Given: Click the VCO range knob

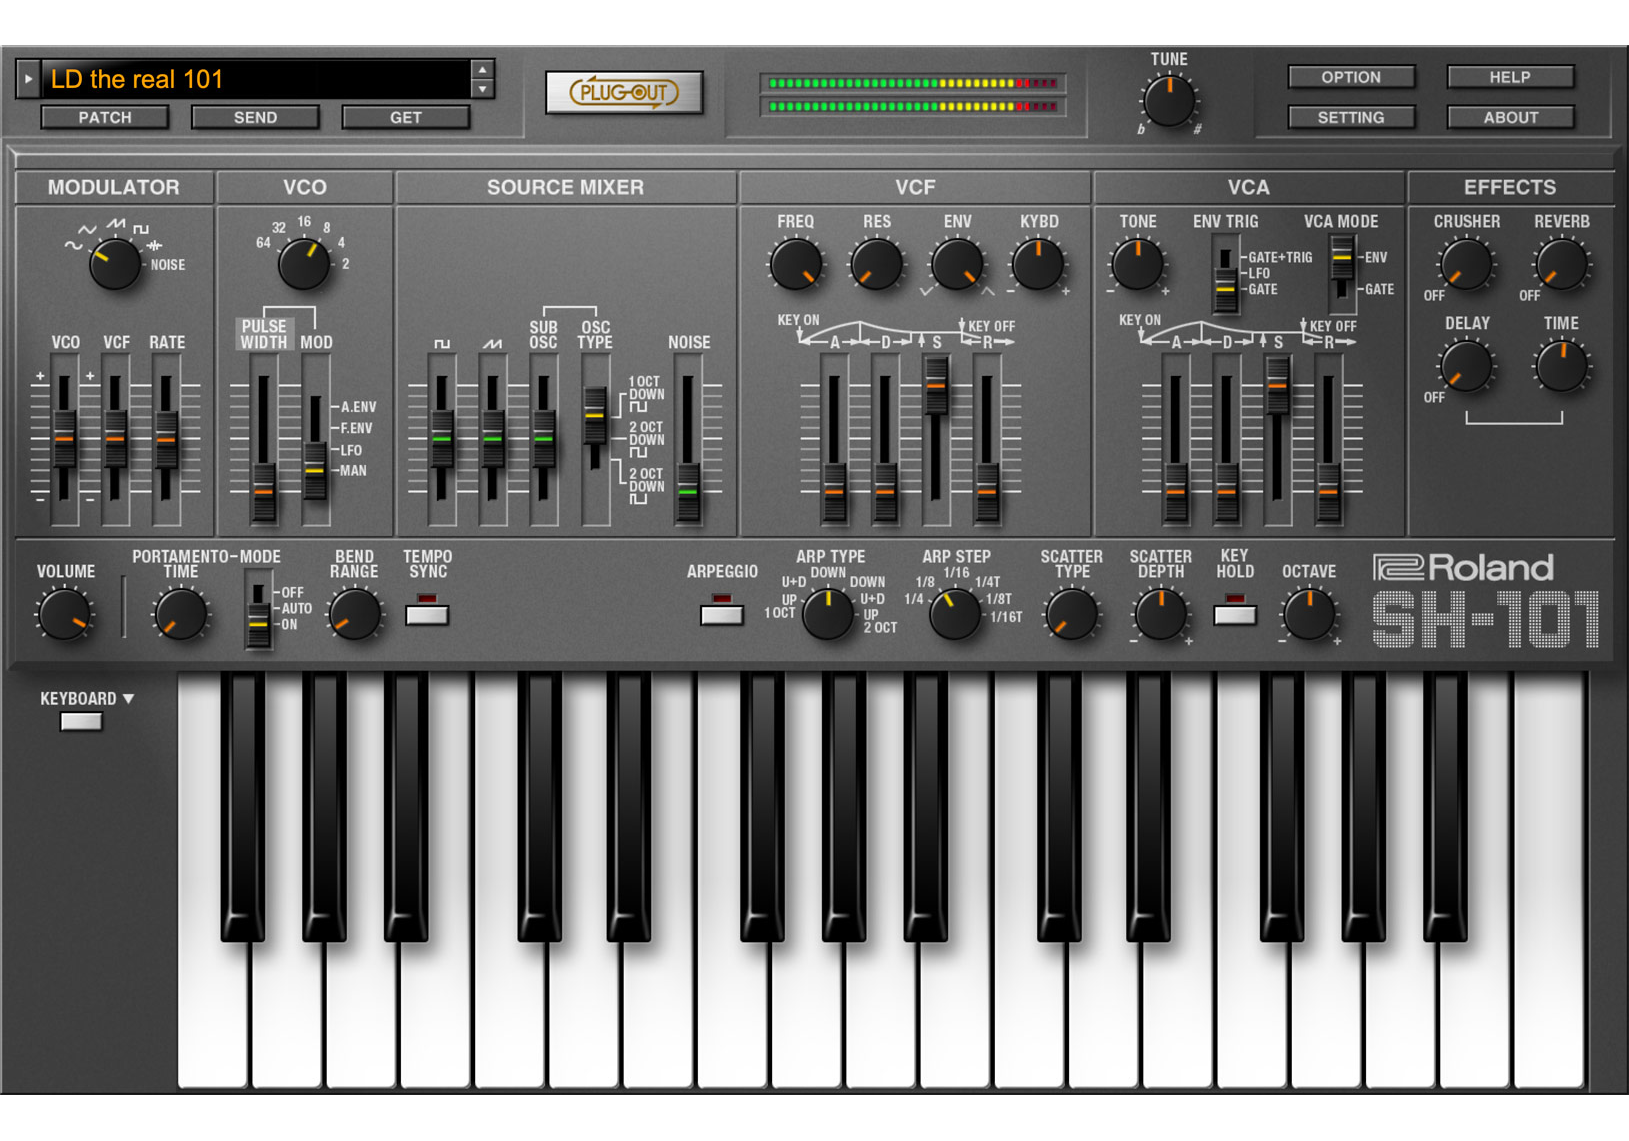Looking at the screenshot, I should [303, 263].
